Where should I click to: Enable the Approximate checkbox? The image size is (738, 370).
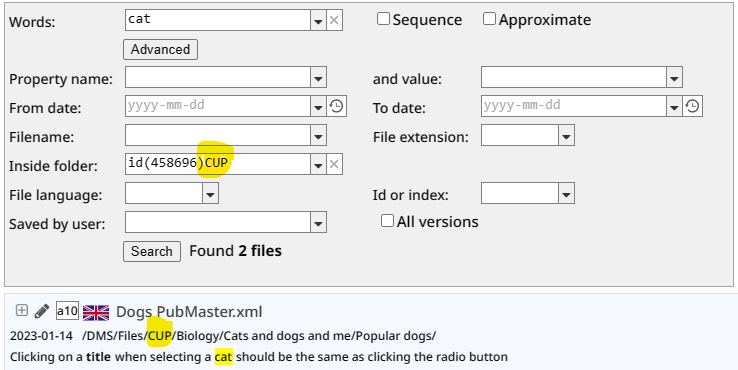tap(489, 19)
